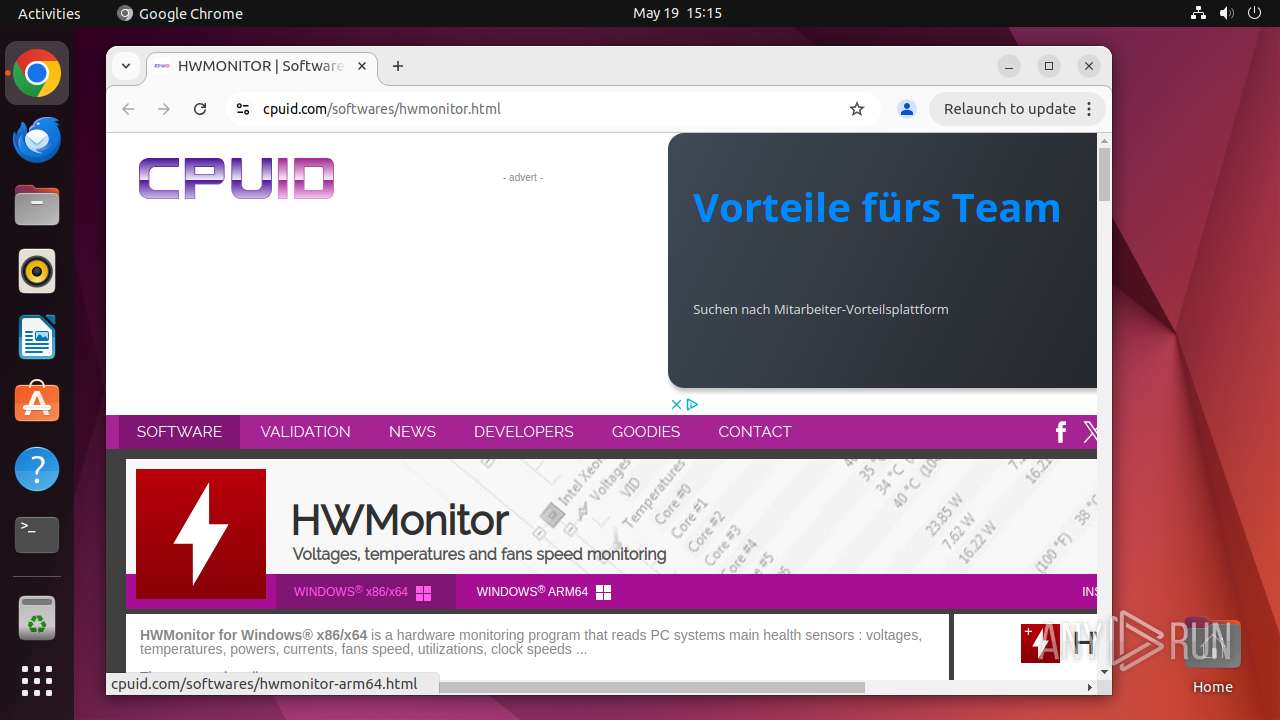
Task: Open the SOFTWARE menu
Action: tap(179, 432)
